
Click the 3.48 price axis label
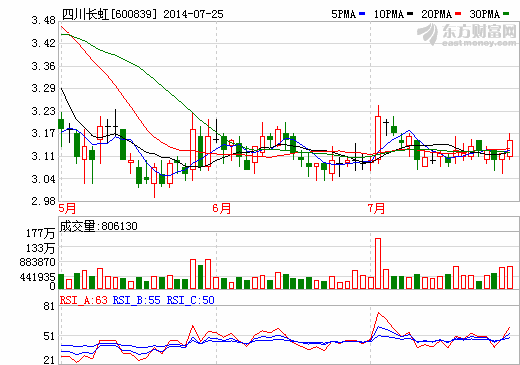pos(44,21)
